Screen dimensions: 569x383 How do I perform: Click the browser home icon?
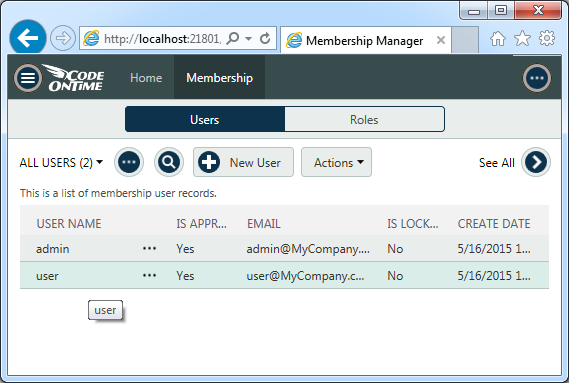click(498, 38)
